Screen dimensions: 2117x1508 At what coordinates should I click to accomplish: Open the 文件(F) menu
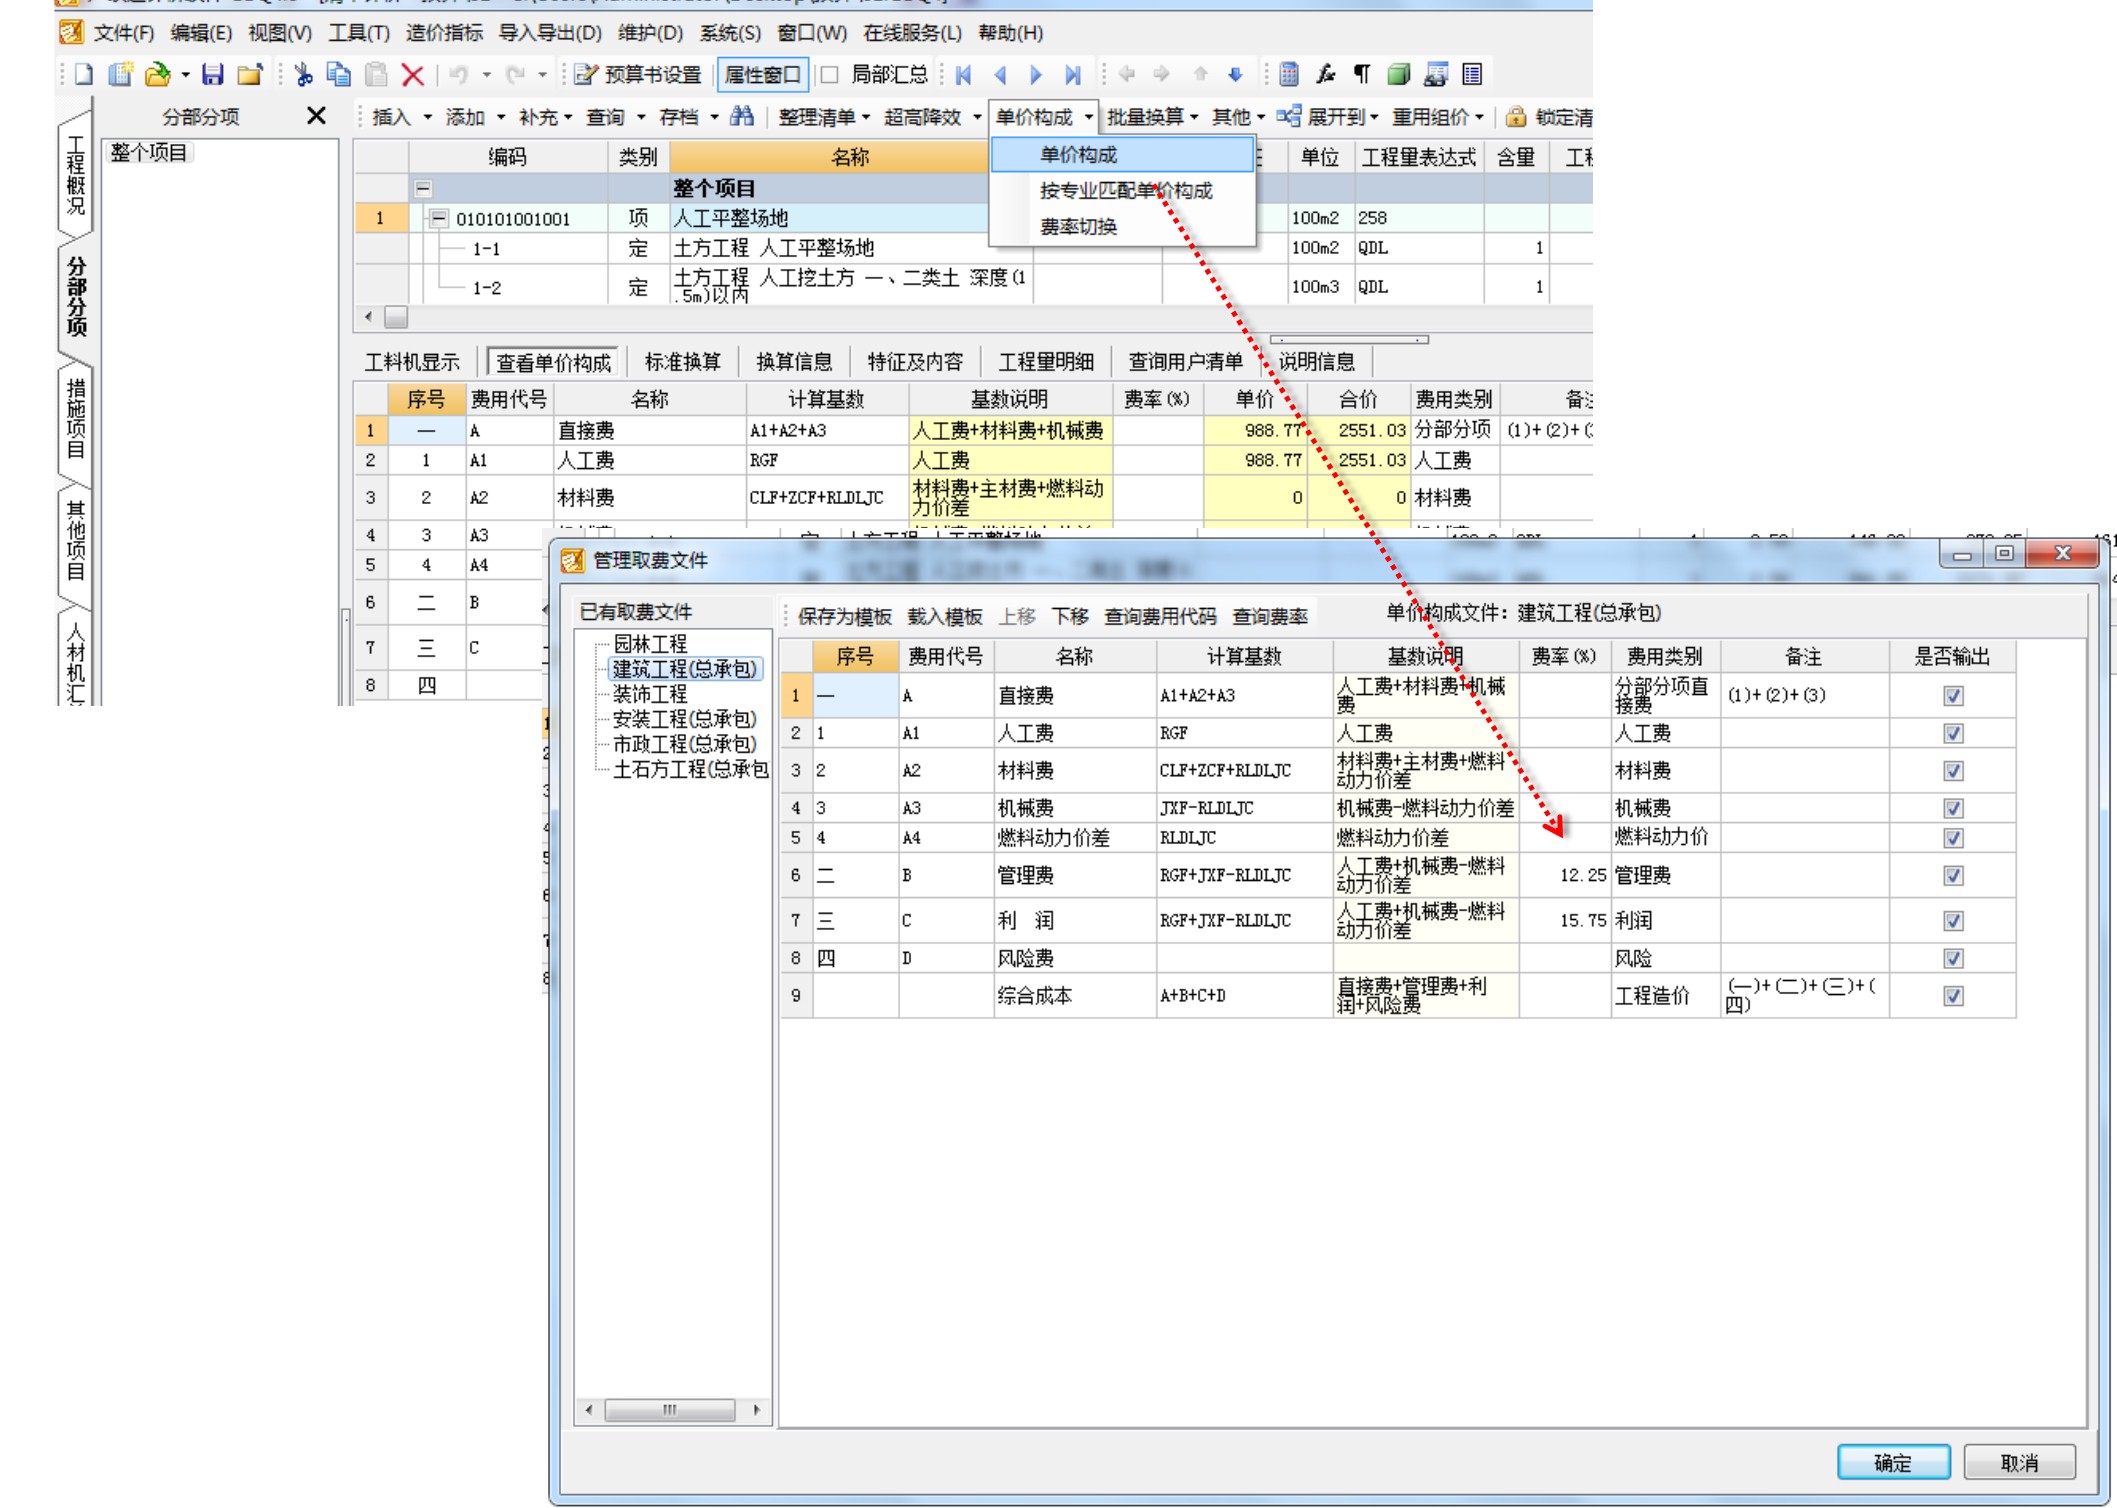[124, 33]
